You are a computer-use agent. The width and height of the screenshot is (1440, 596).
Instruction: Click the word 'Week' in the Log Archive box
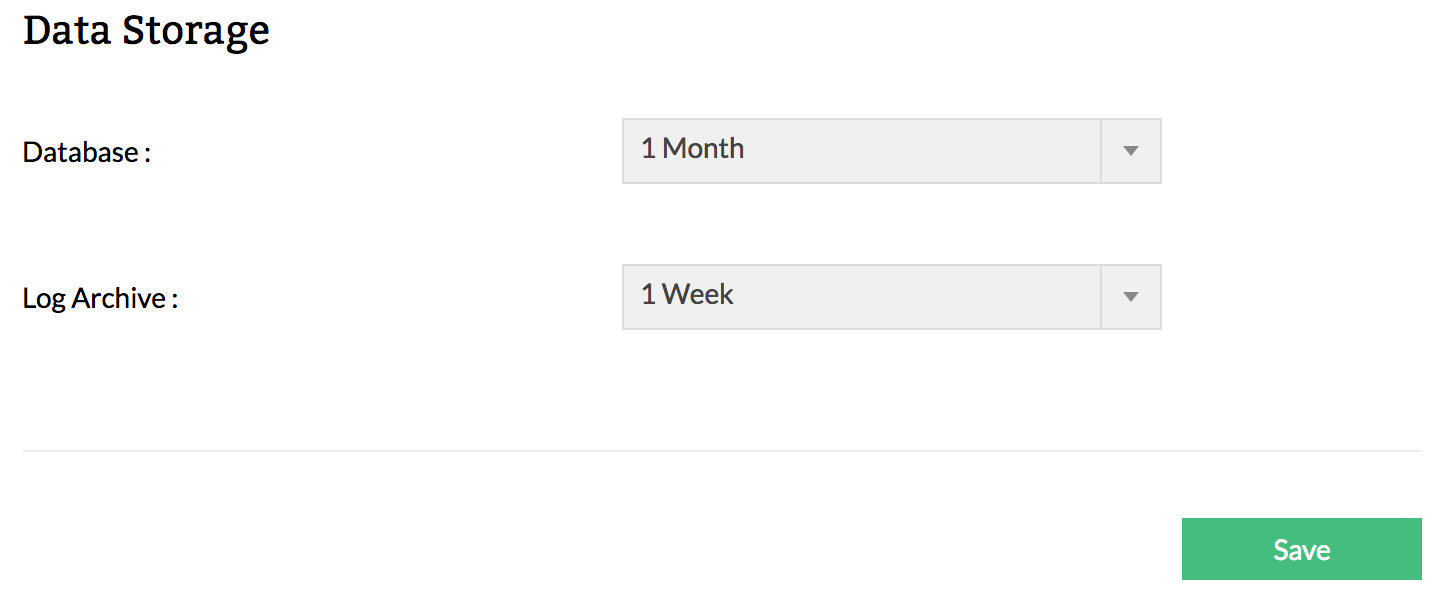(x=698, y=295)
